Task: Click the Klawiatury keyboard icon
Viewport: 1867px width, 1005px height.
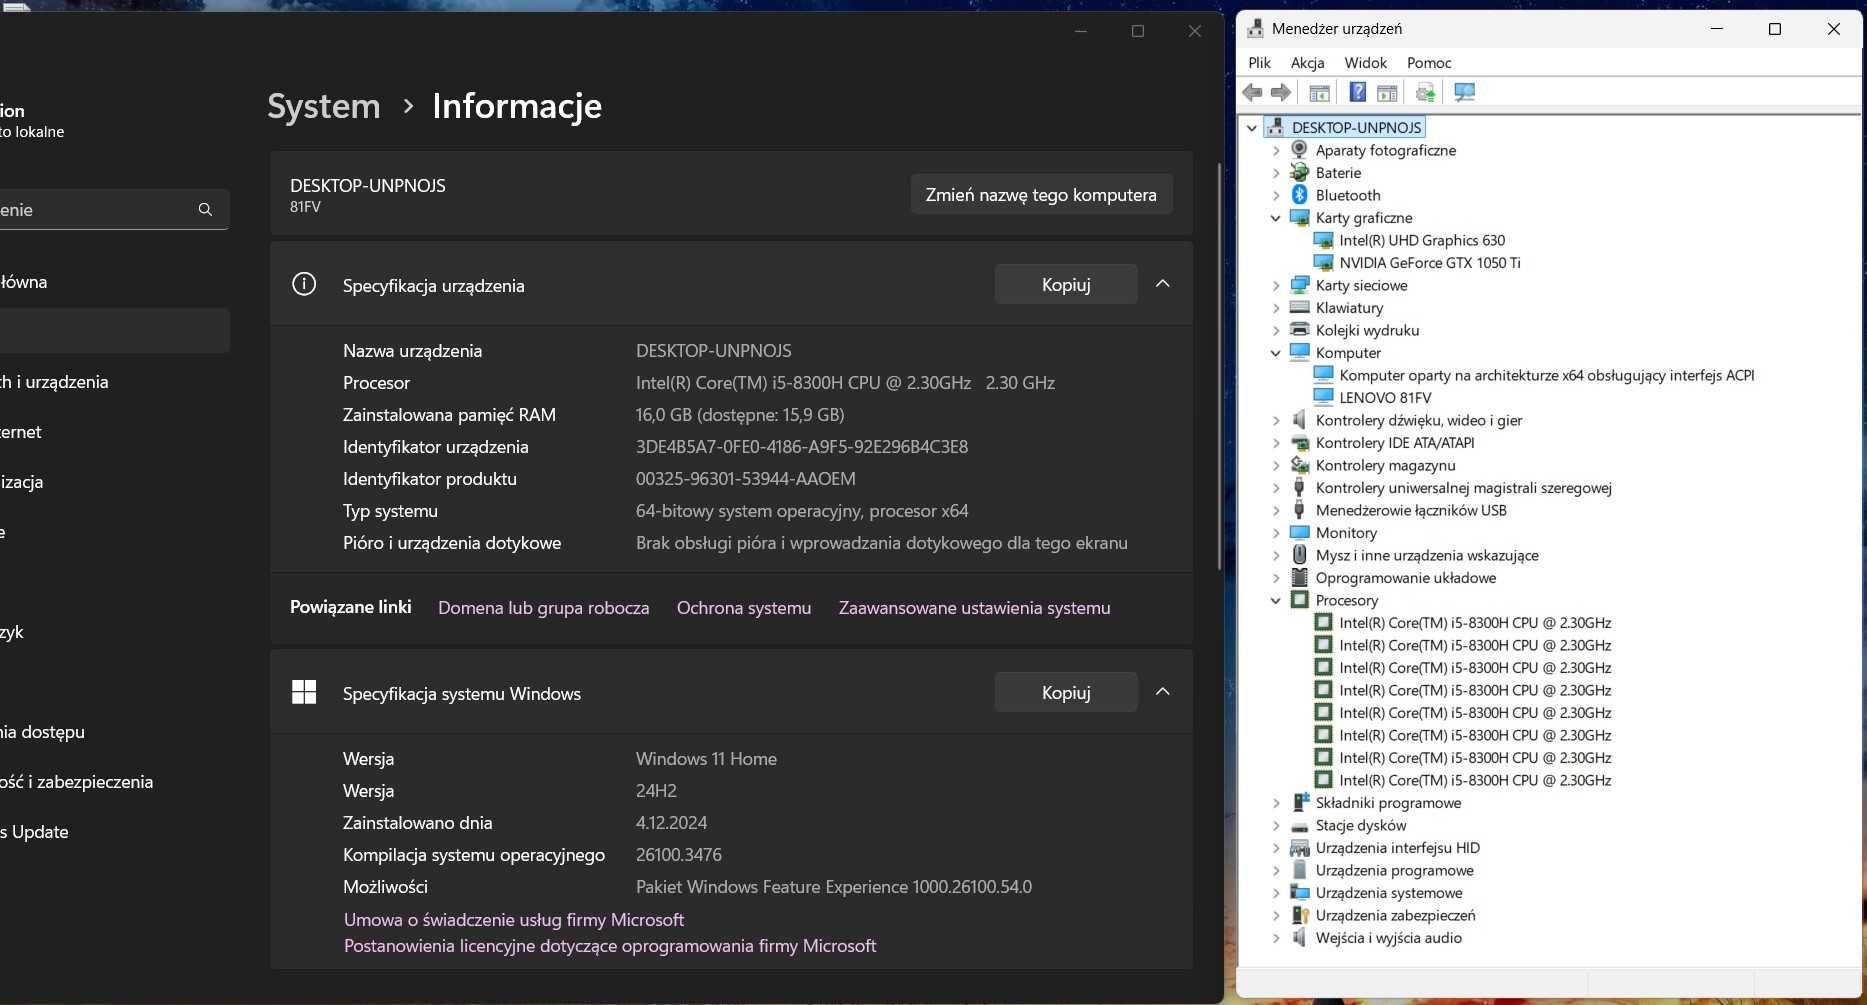Action: pyautogui.click(x=1299, y=307)
